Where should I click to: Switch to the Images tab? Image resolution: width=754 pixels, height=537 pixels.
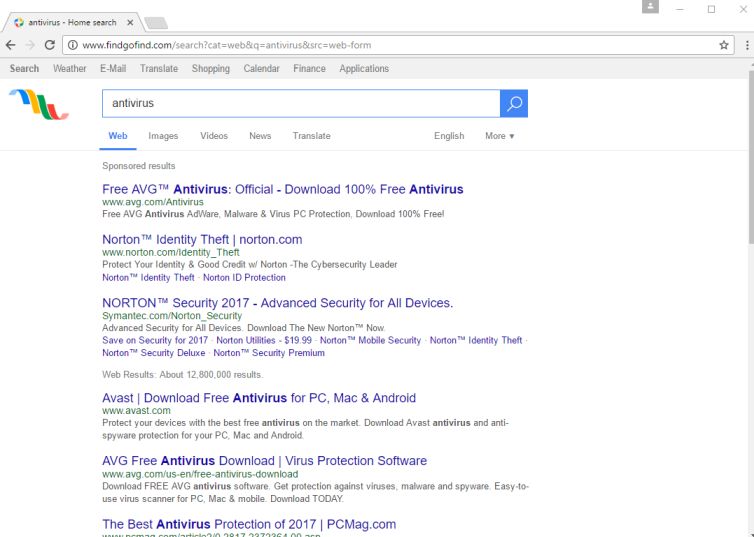click(x=163, y=136)
